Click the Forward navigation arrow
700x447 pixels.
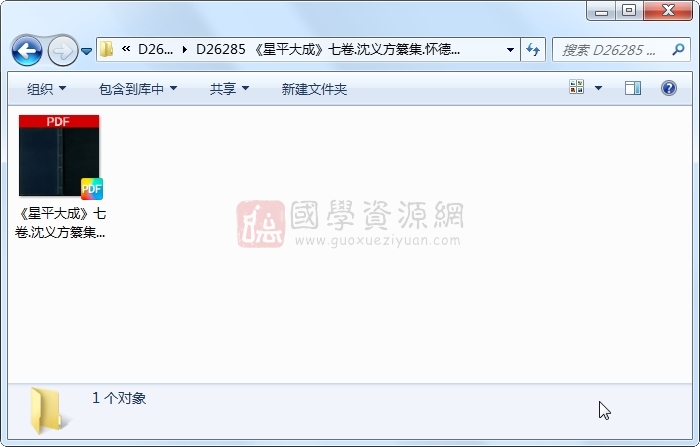[x=62, y=51]
